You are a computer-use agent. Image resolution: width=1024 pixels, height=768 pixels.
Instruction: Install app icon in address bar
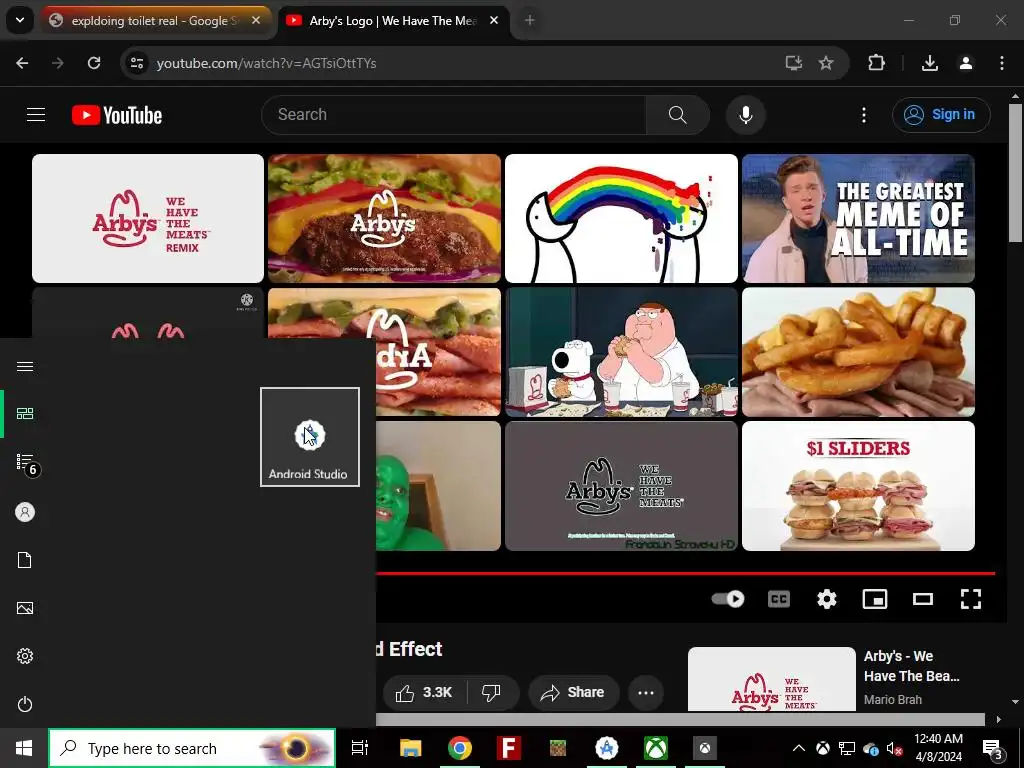(793, 63)
